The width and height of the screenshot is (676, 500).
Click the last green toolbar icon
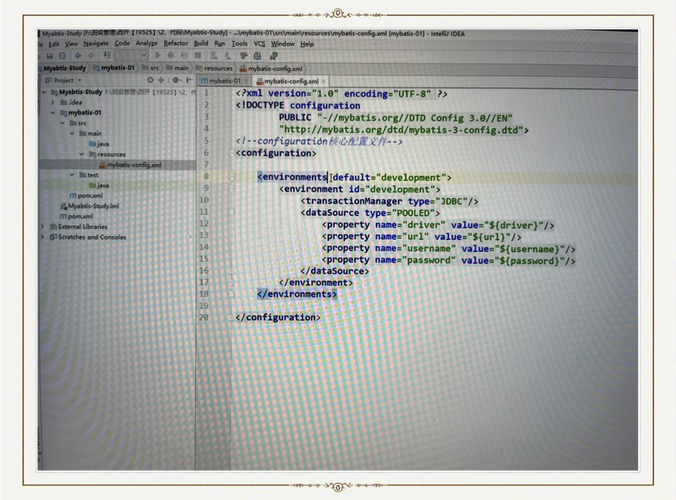click(273, 56)
